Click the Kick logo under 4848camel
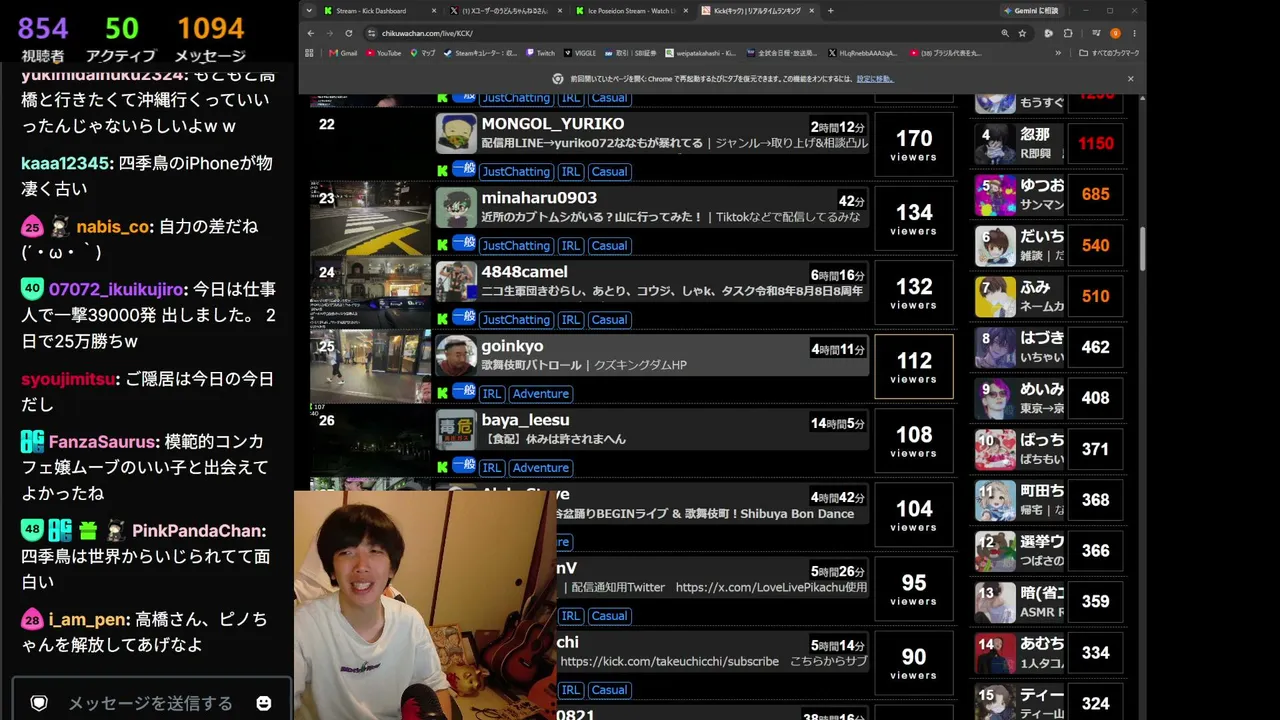Screen dimensions: 1280x720 tap(442, 320)
